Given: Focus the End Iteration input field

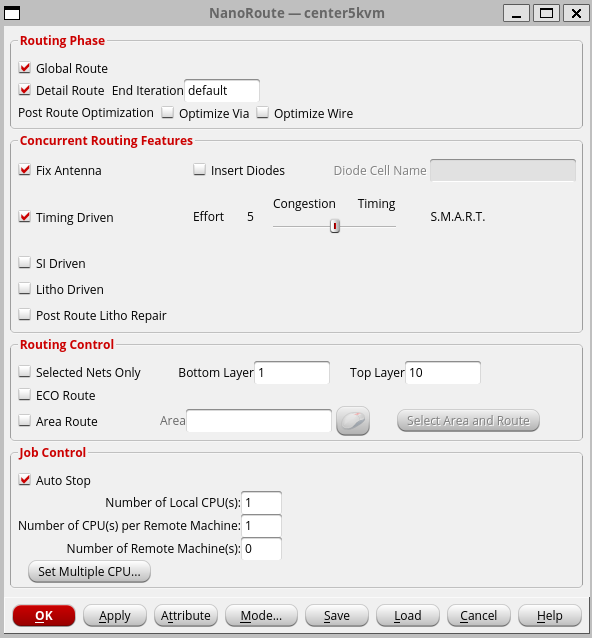Looking at the screenshot, I should click(x=222, y=90).
